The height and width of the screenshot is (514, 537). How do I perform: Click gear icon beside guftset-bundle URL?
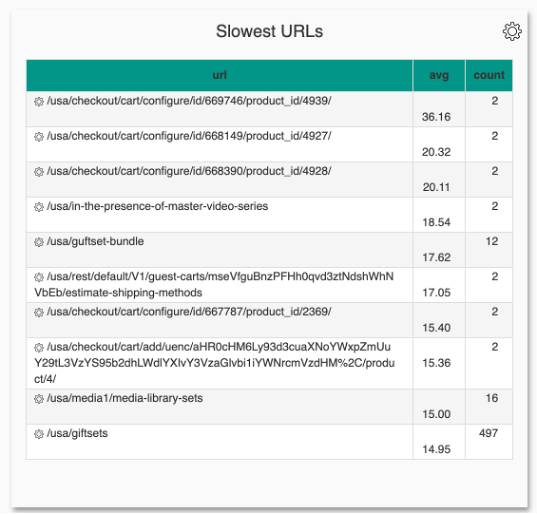[x=39, y=242]
